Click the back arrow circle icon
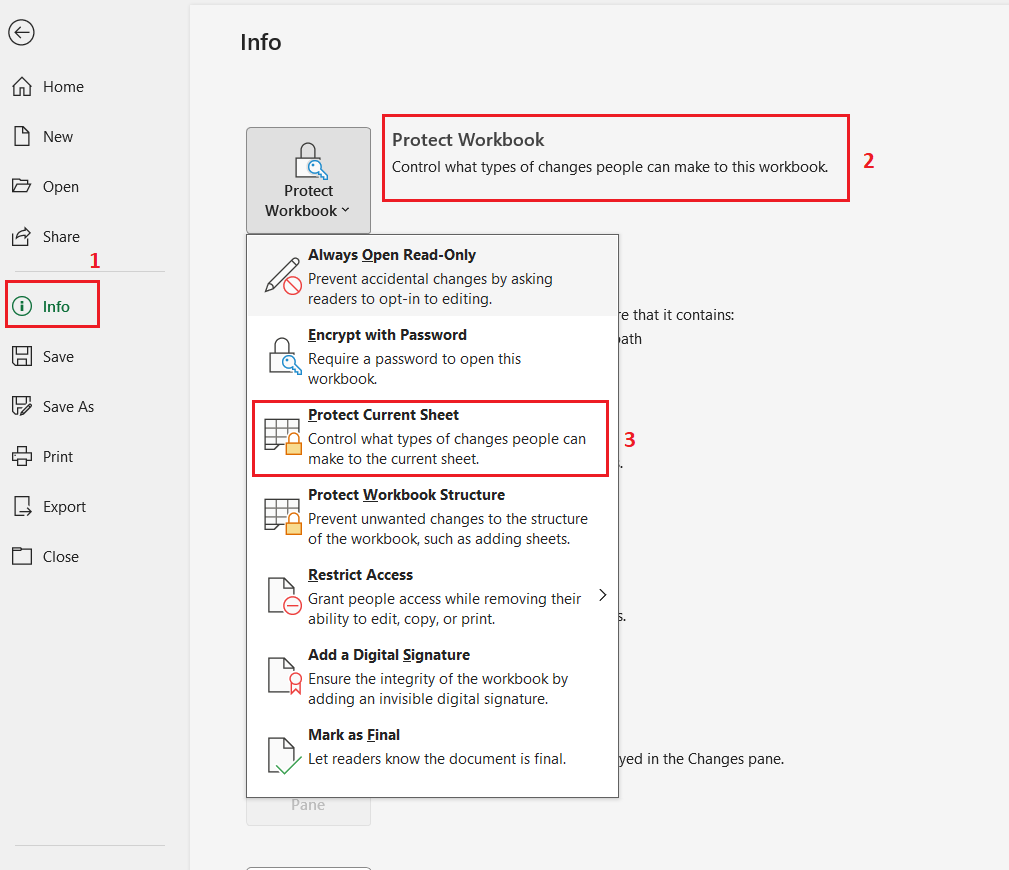1009x870 pixels. [21, 33]
